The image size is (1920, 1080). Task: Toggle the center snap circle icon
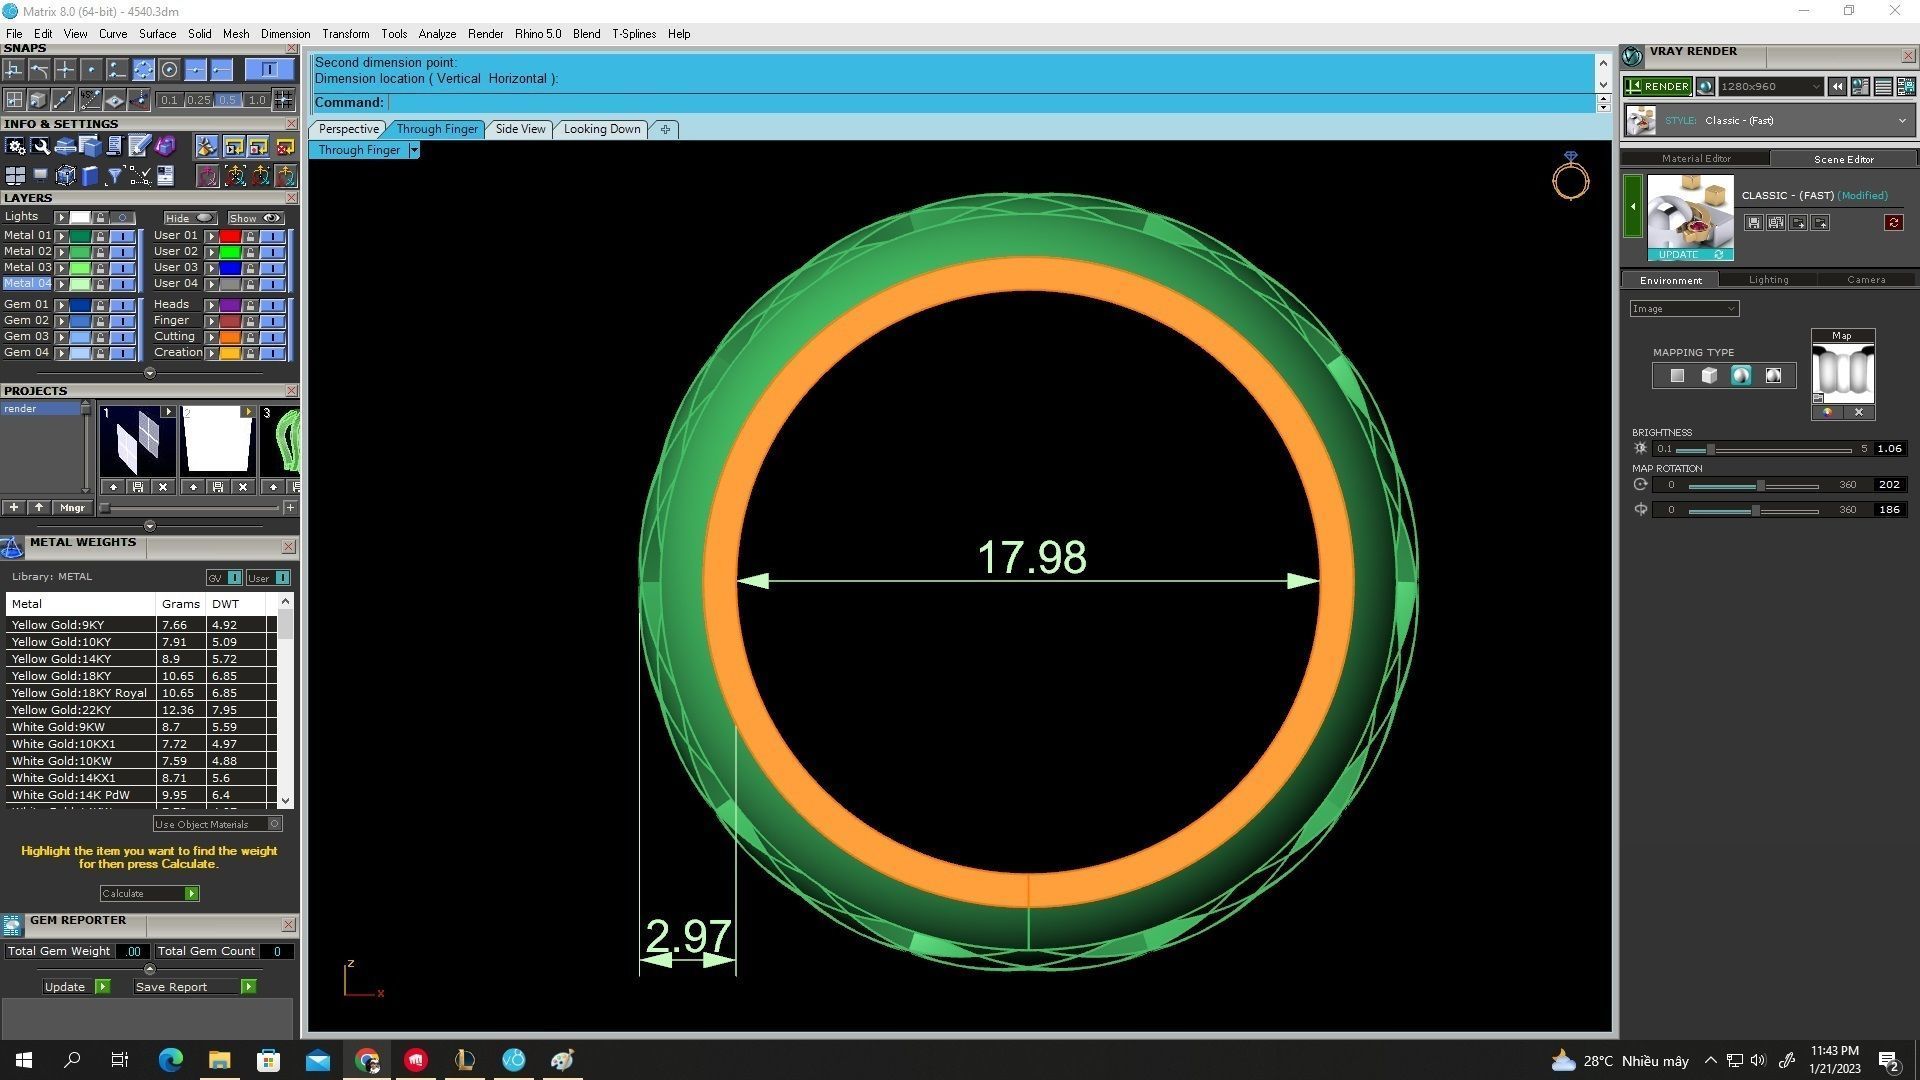click(x=169, y=69)
